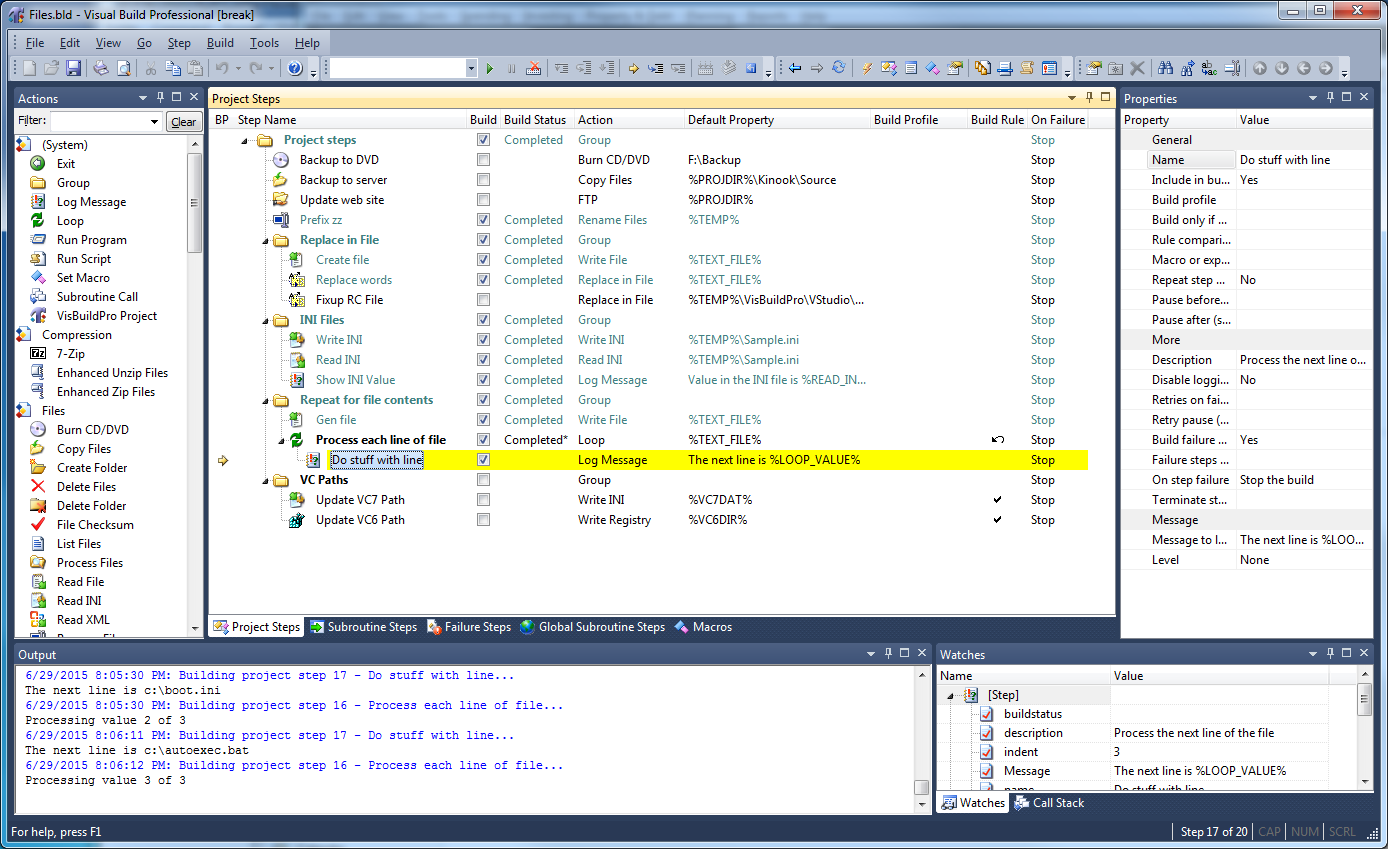
Task: Select the Loop action icon
Action: [38, 220]
